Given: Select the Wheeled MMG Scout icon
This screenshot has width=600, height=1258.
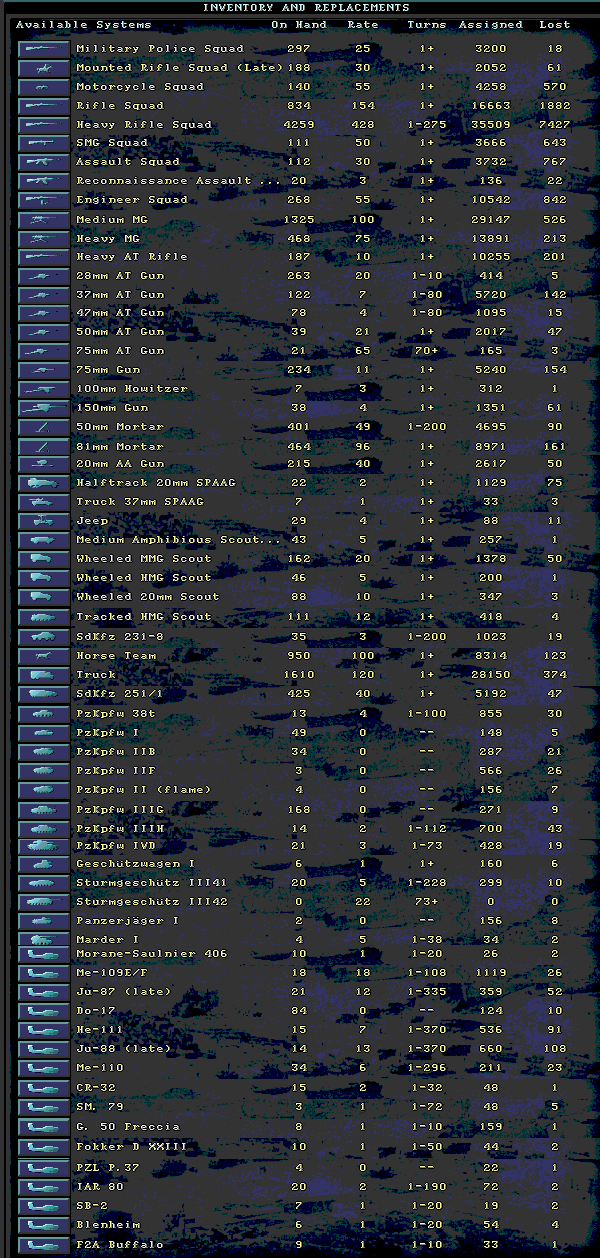Looking at the screenshot, I should coord(44,559).
